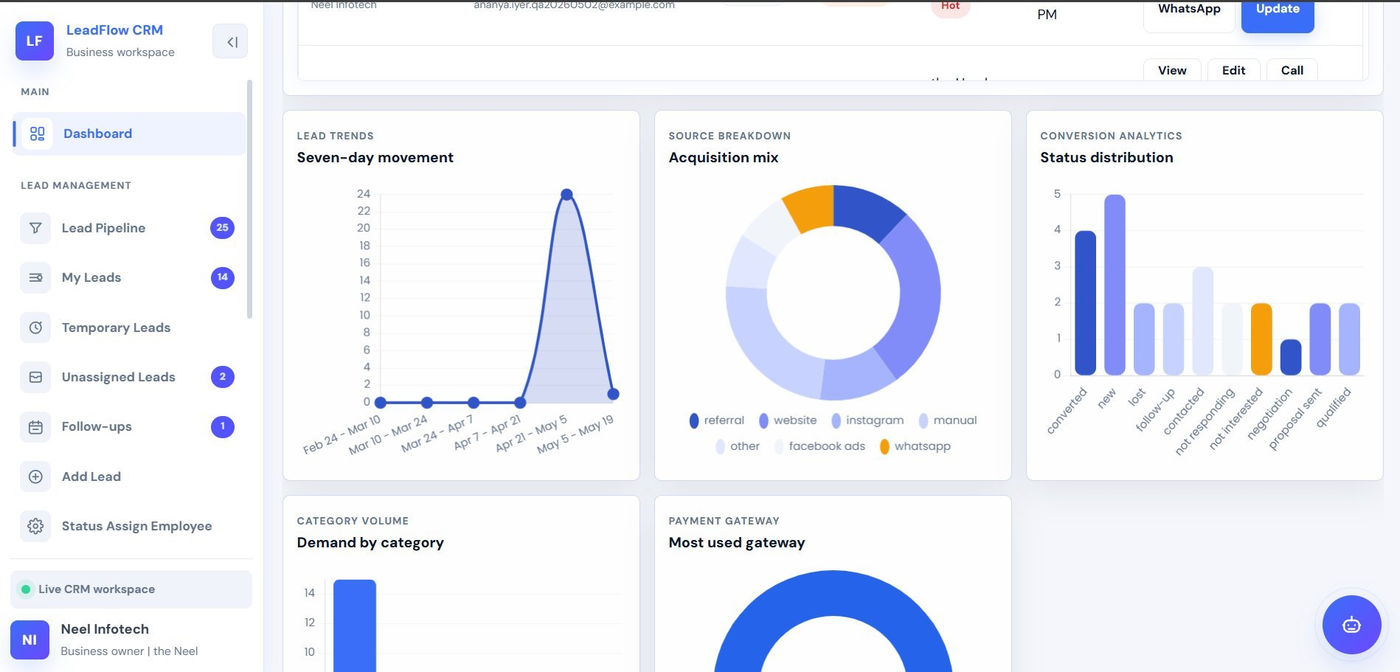This screenshot has height=672, width=1400.
Task: Click the Demand by category heading
Action: click(x=370, y=542)
